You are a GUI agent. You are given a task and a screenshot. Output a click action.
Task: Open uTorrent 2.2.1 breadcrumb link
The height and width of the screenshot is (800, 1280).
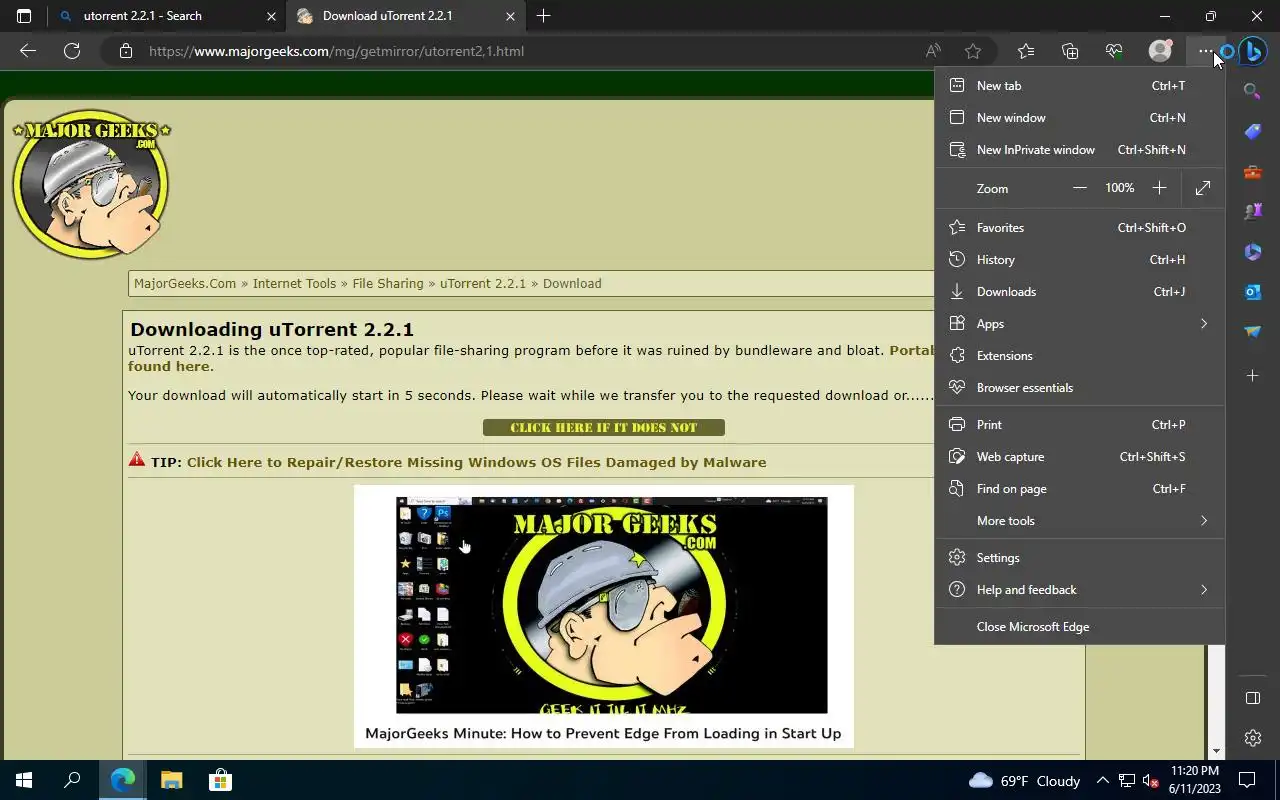[483, 284]
